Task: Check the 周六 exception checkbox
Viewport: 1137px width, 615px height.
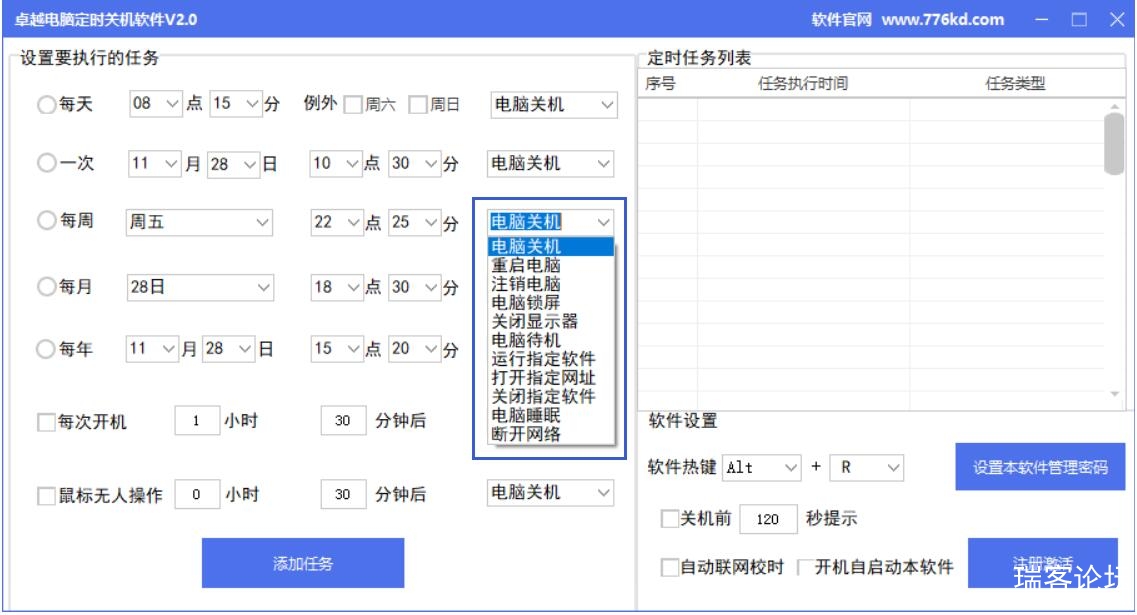Action: (x=353, y=104)
